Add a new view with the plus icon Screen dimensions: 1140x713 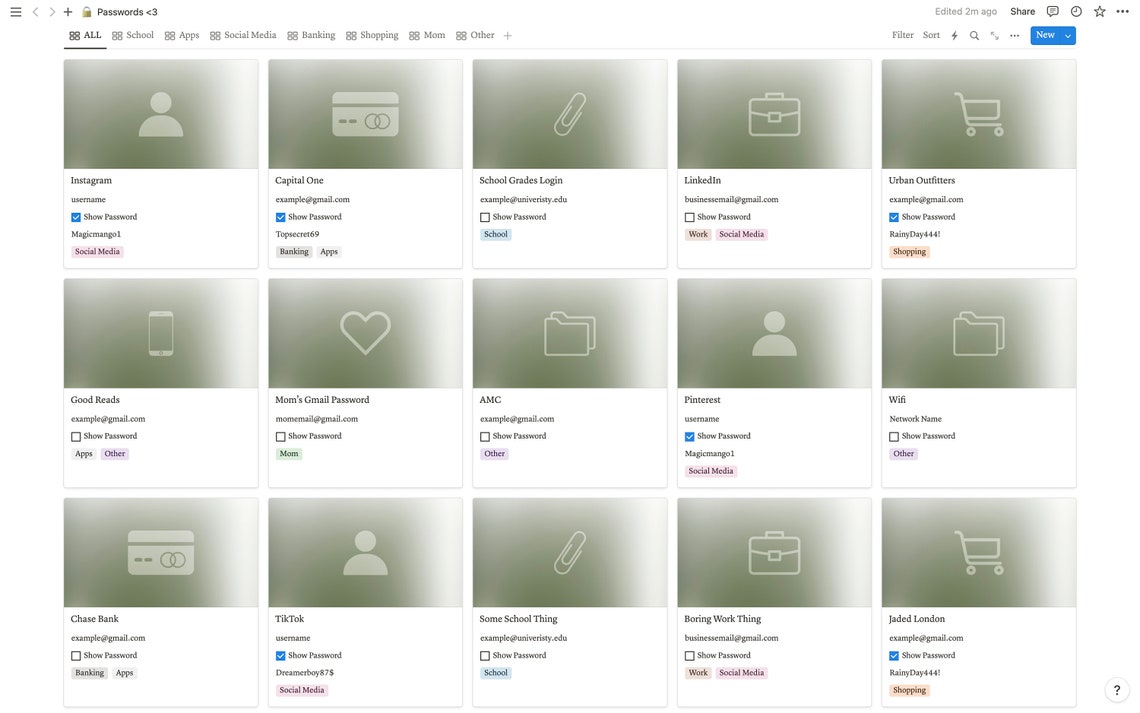click(508, 35)
